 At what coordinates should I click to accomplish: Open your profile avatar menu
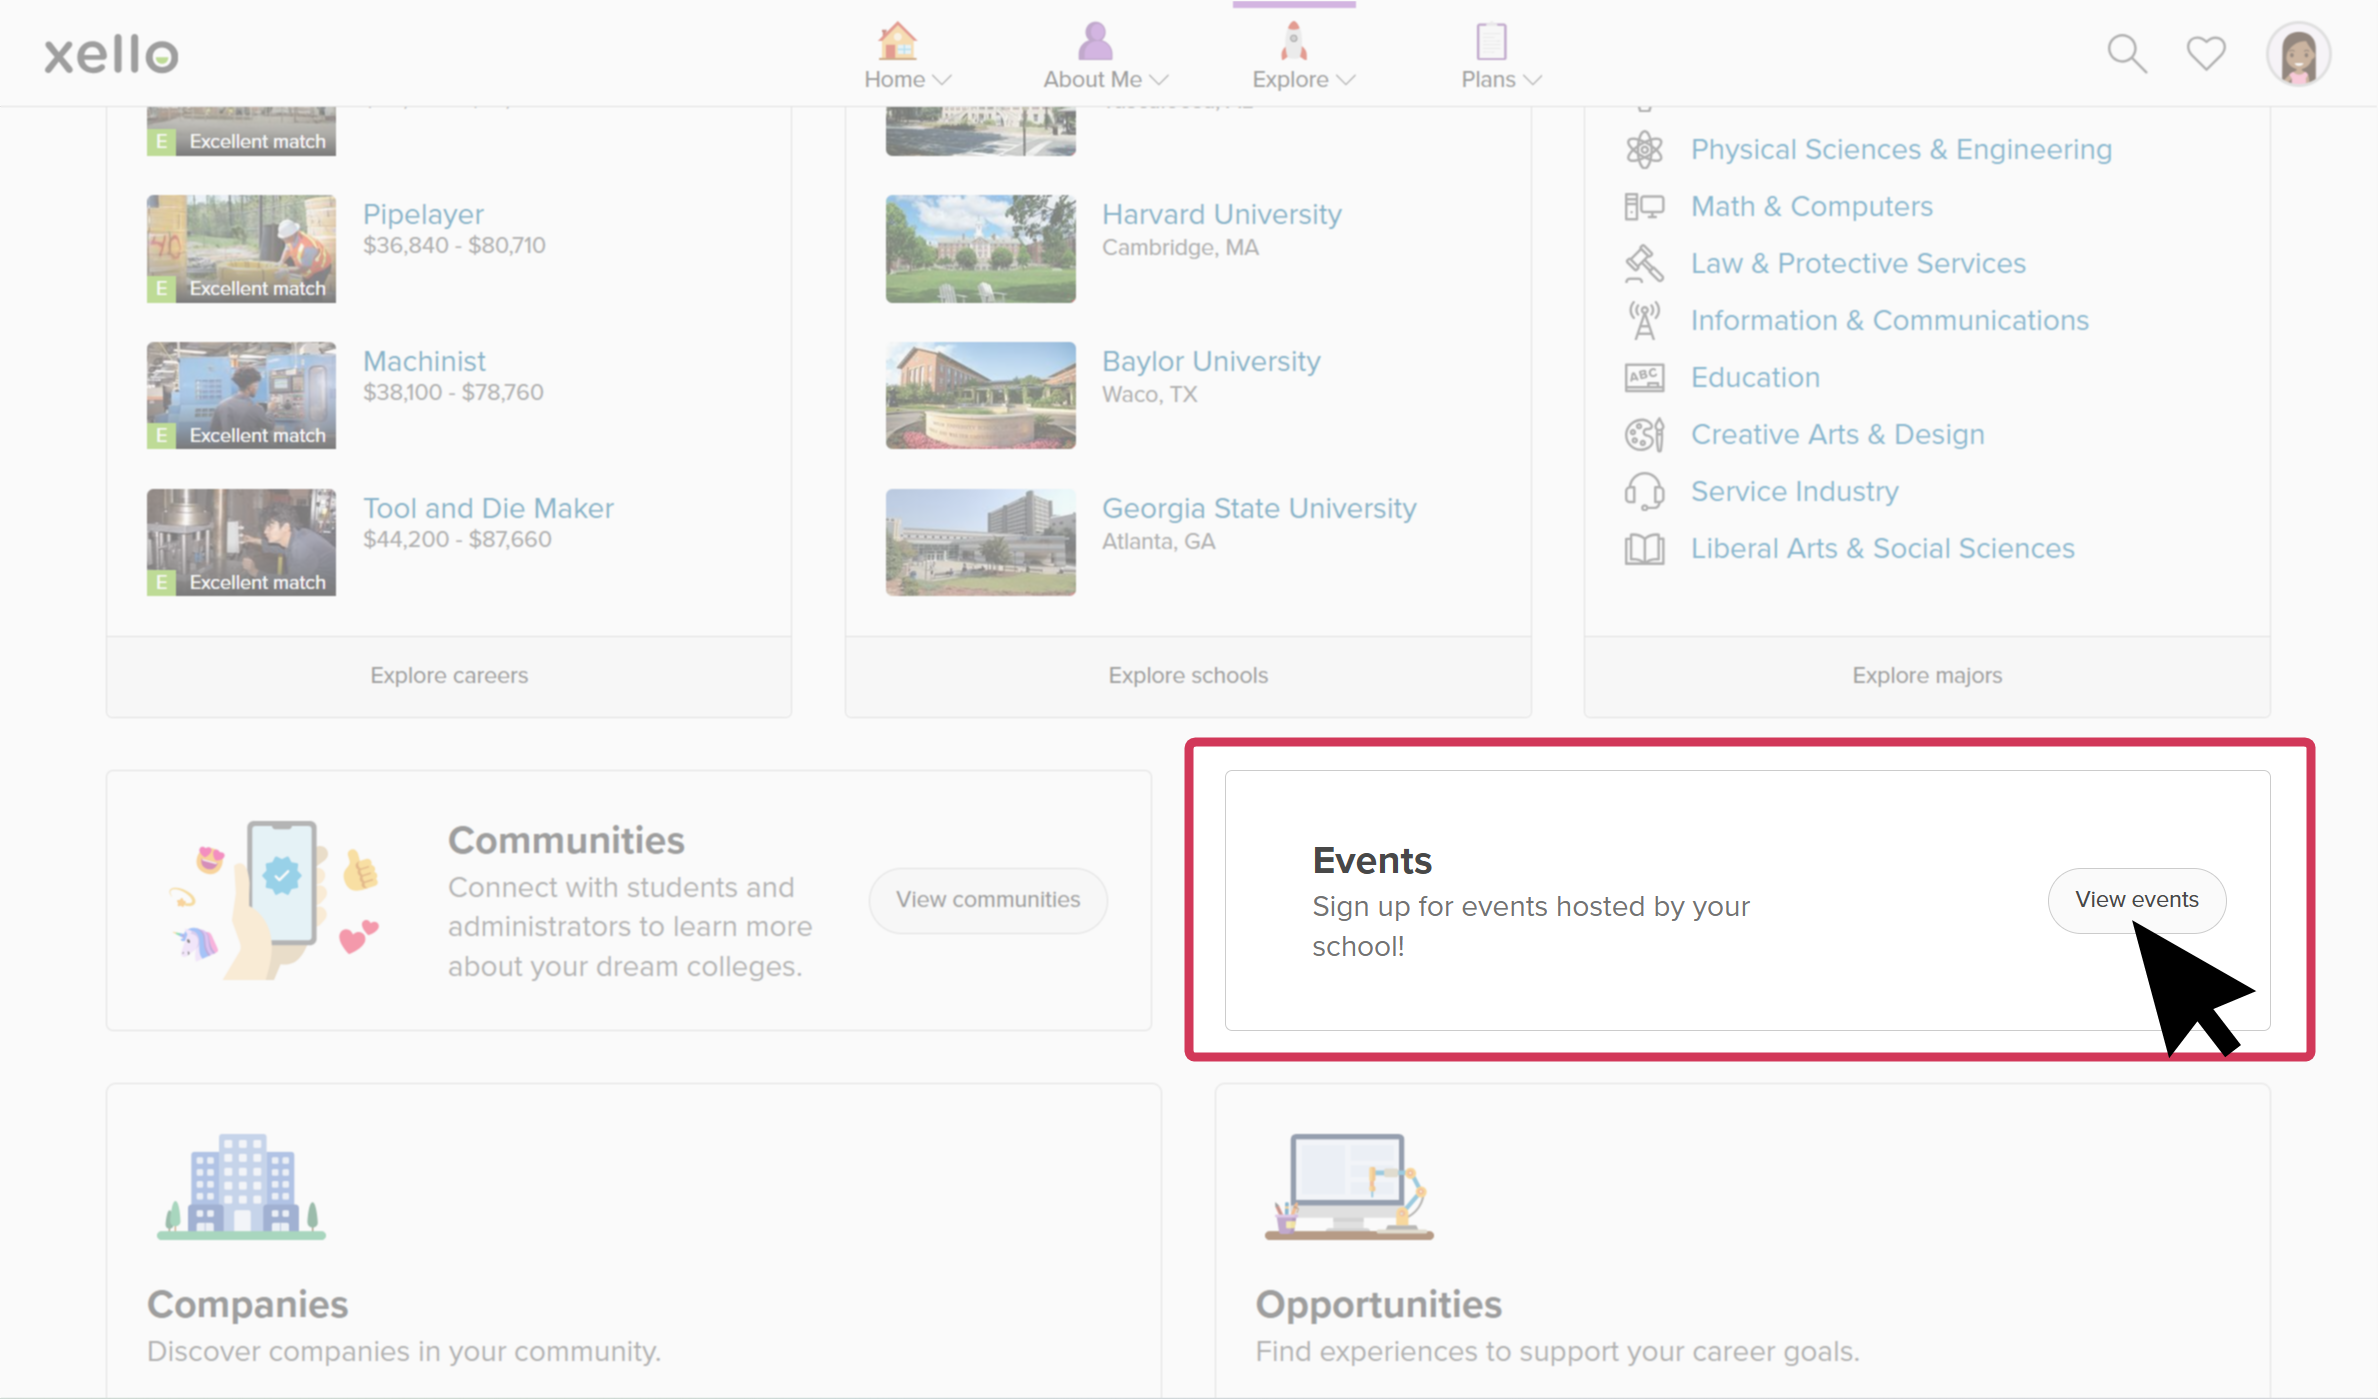coord(2297,53)
